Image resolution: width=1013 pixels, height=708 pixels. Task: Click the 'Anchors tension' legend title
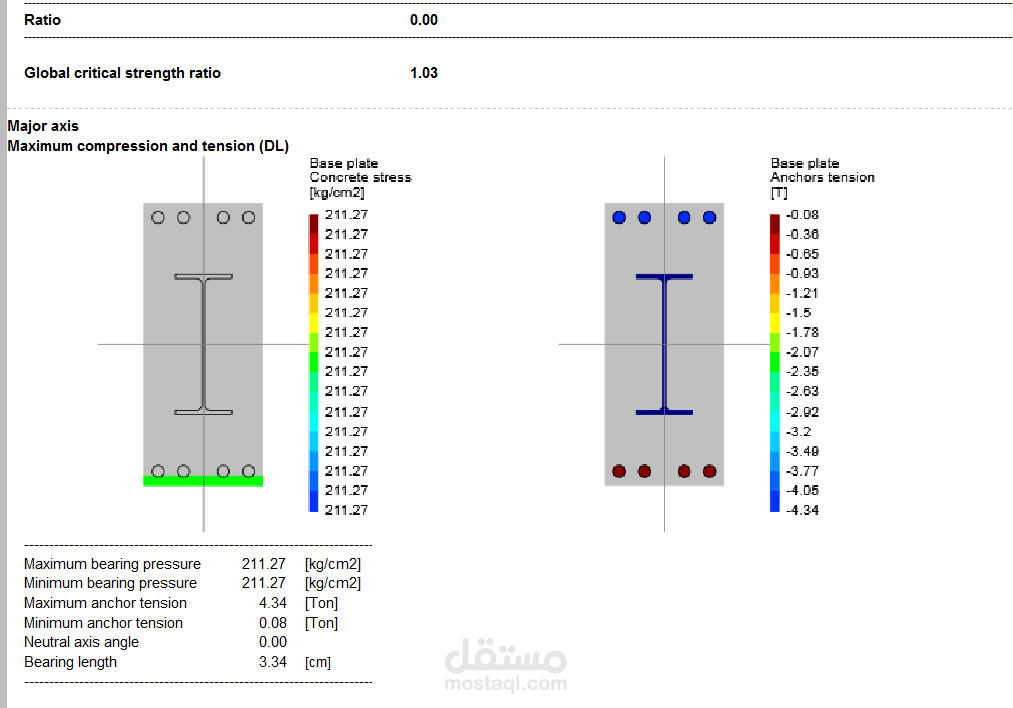point(822,177)
